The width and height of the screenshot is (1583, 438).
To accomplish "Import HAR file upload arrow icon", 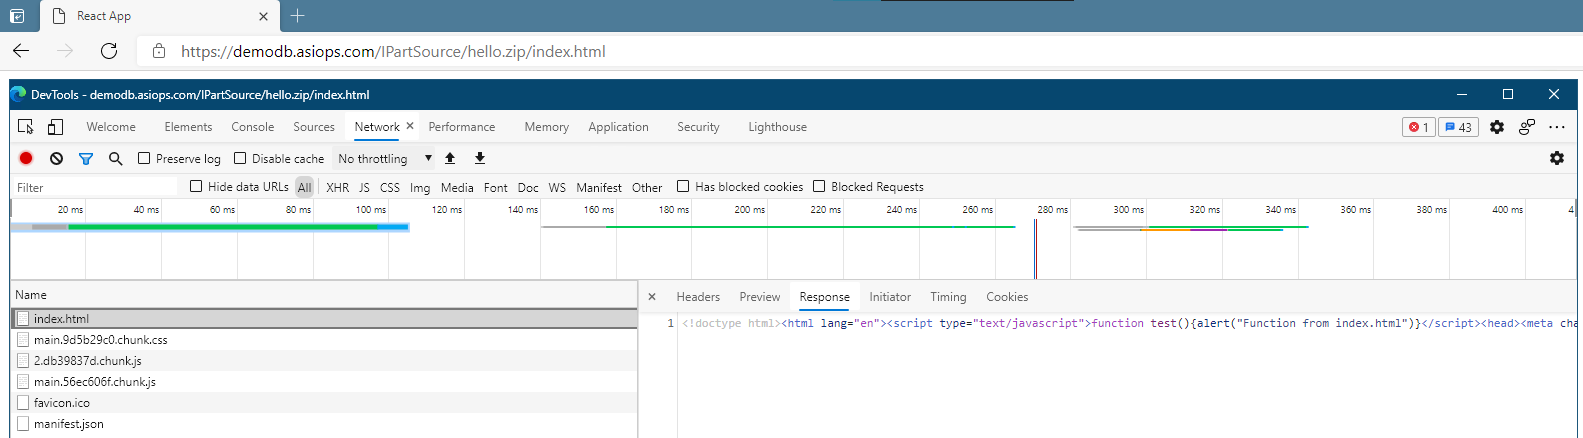I will 450,158.
